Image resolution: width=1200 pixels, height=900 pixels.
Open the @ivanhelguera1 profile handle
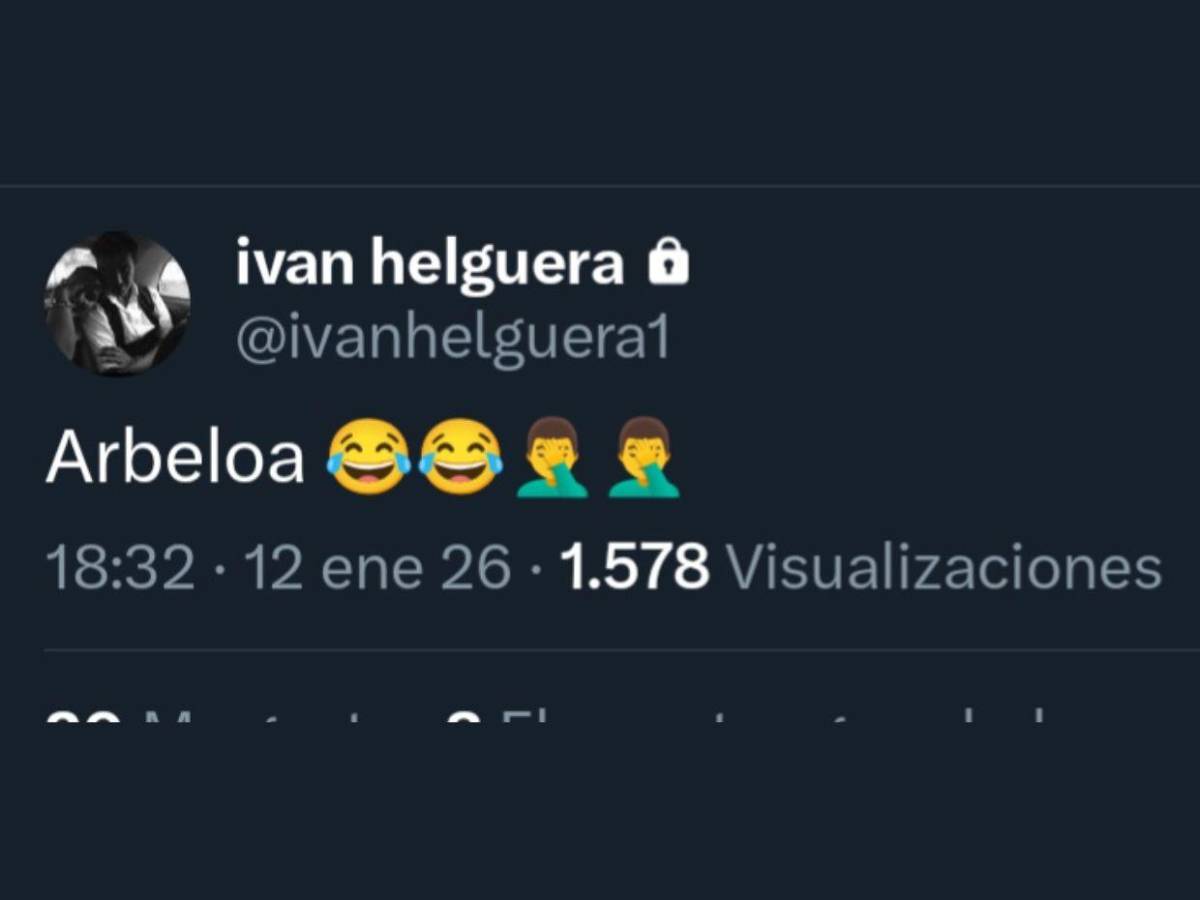[455, 335]
